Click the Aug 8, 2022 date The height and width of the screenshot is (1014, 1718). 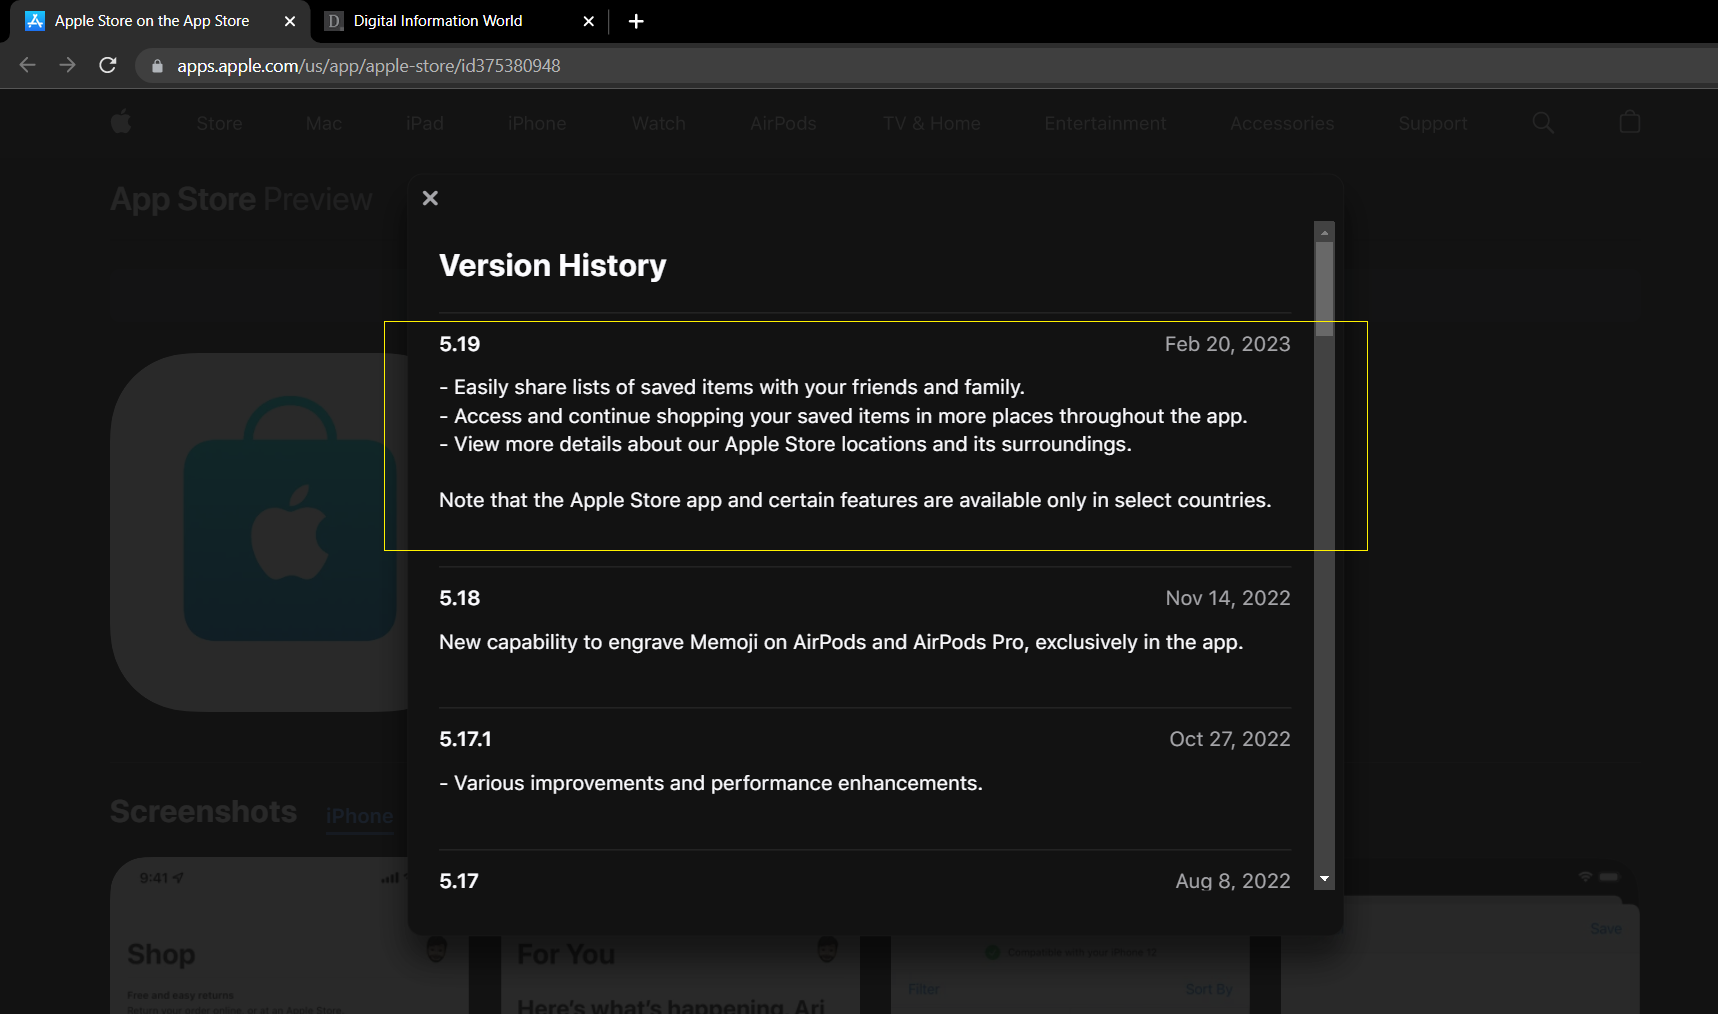tap(1233, 881)
